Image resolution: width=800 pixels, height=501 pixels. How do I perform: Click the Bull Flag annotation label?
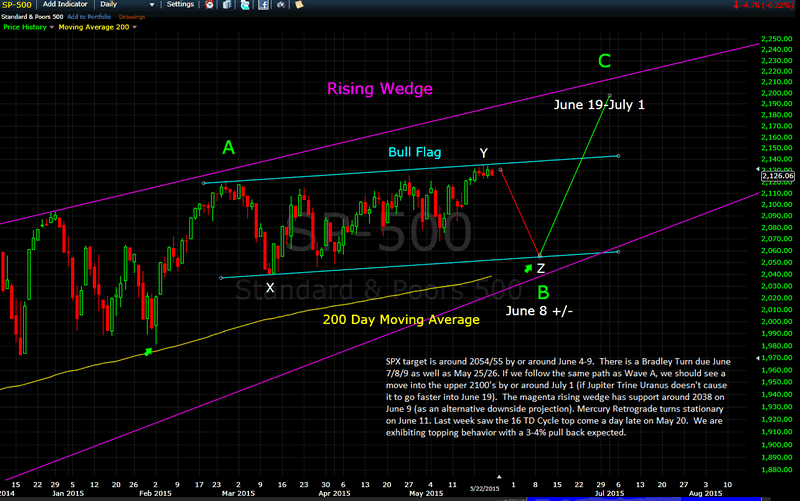[415, 152]
